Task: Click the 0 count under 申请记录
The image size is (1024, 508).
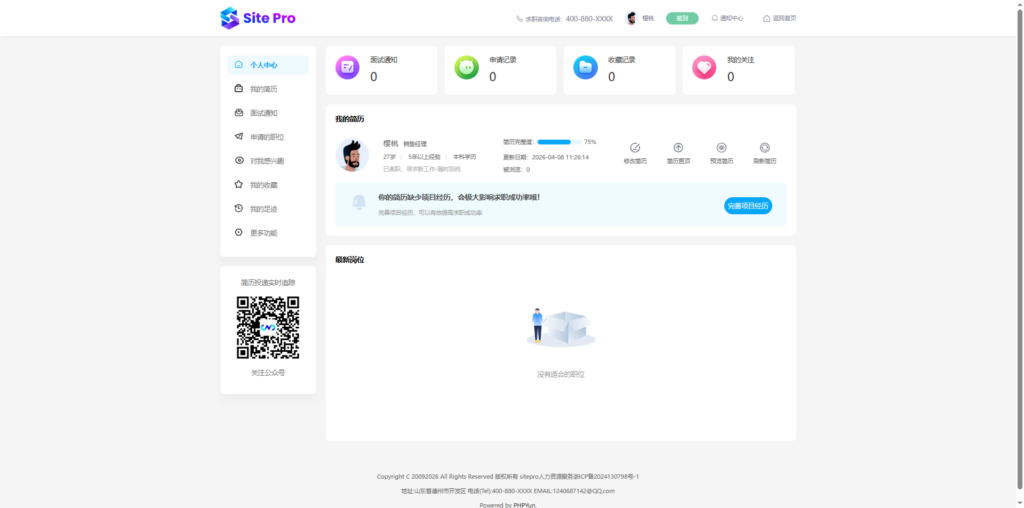Action: pyautogui.click(x=492, y=77)
